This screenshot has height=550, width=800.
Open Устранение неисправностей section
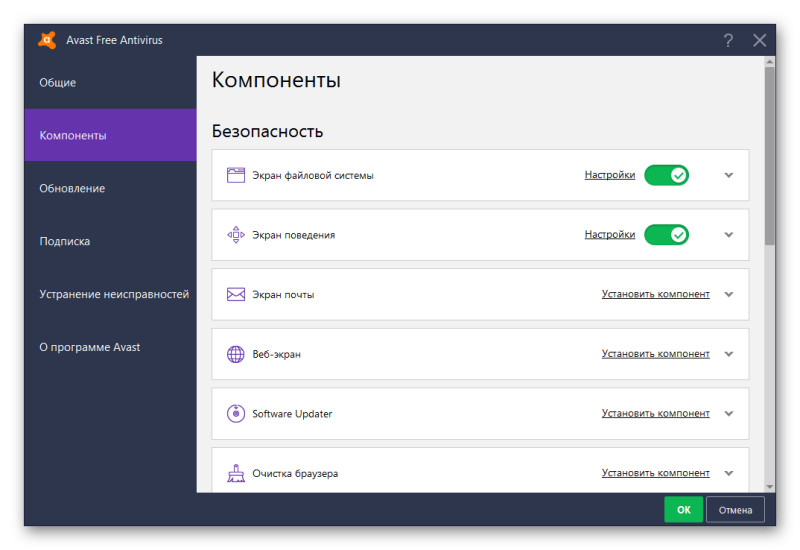(x=110, y=294)
